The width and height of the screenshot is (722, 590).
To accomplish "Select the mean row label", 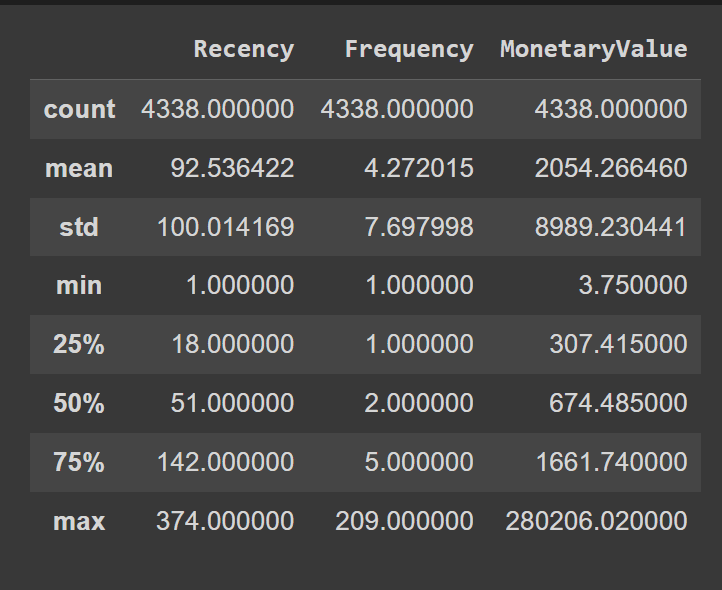I will click(79, 168).
